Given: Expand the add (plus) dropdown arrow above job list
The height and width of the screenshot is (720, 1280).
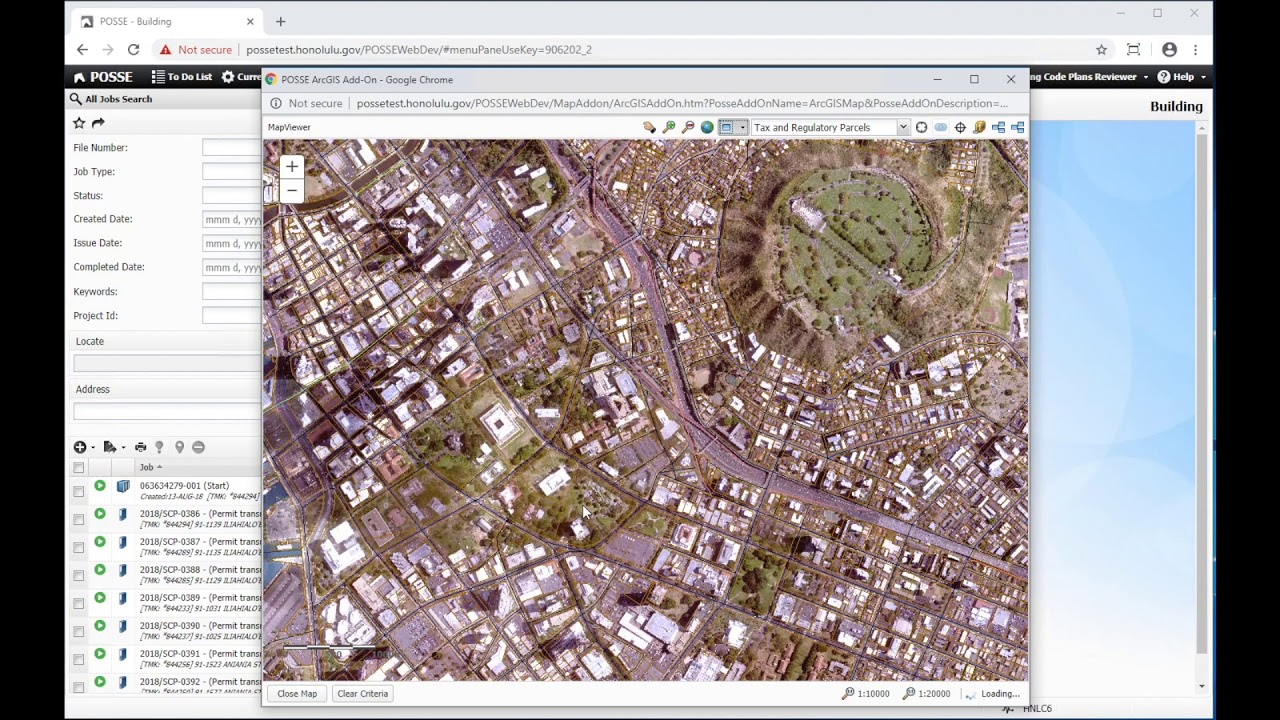Looking at the screenshot, I should click(93, 448).
